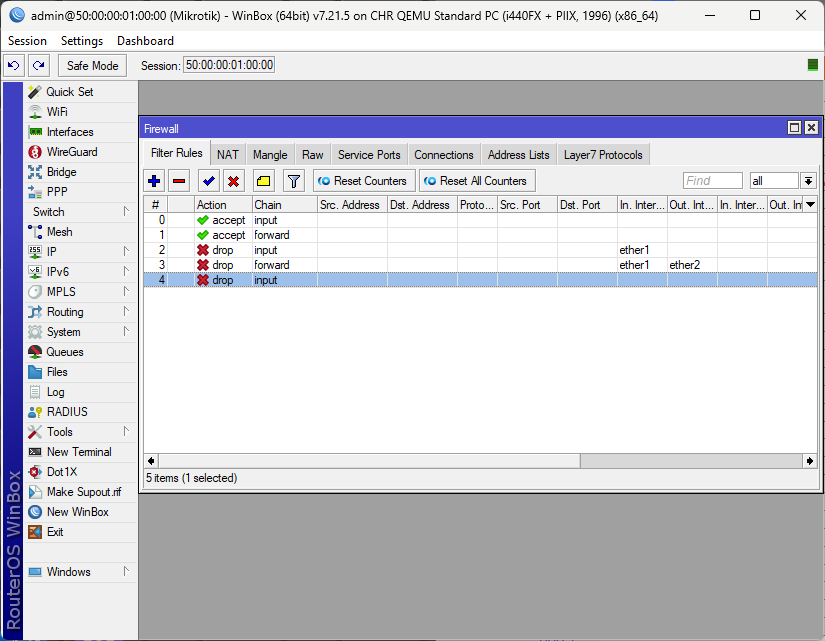Click the Find search field
The width and height of the screenshot is (825, 641).
pyautogui.click(x=712, y=181)
